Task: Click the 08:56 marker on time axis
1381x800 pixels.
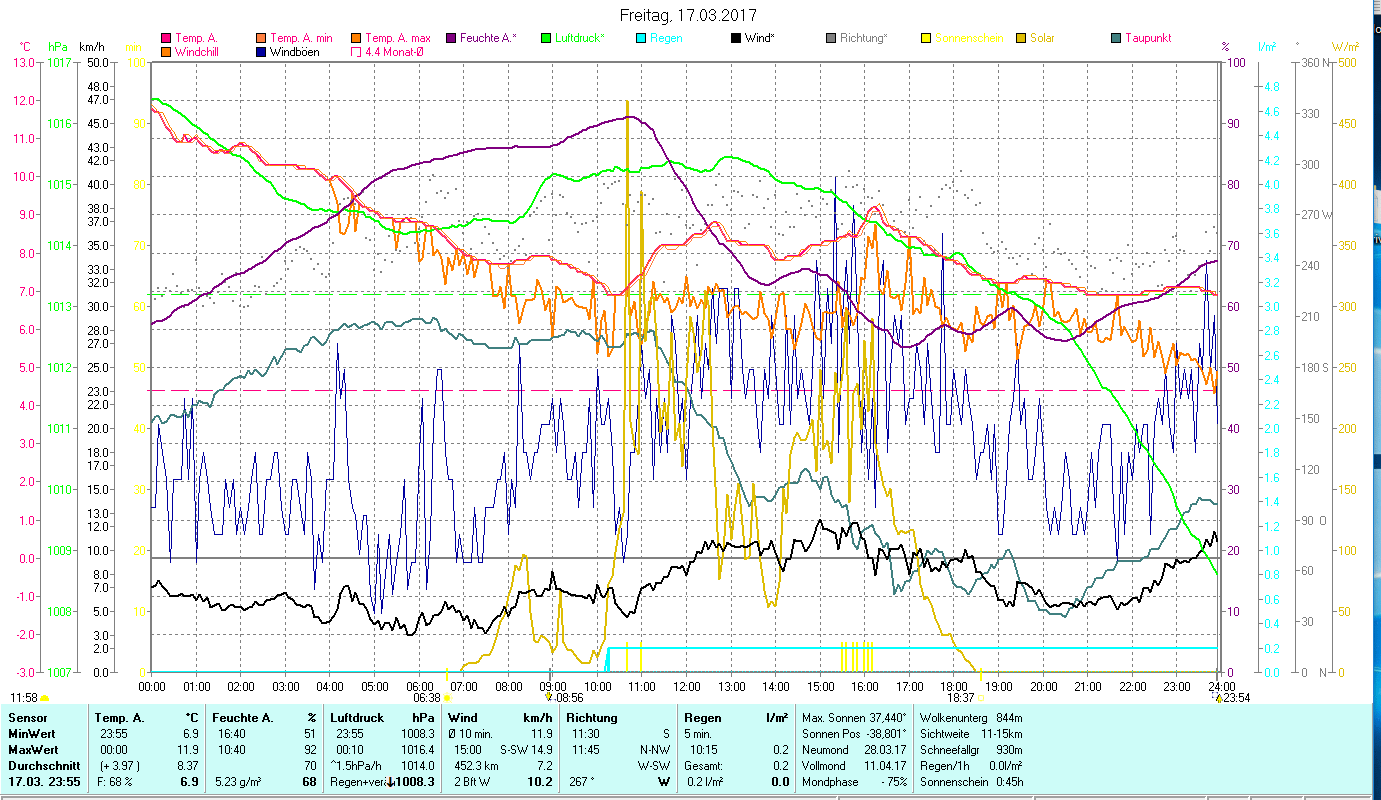Action: pos(548,697)
